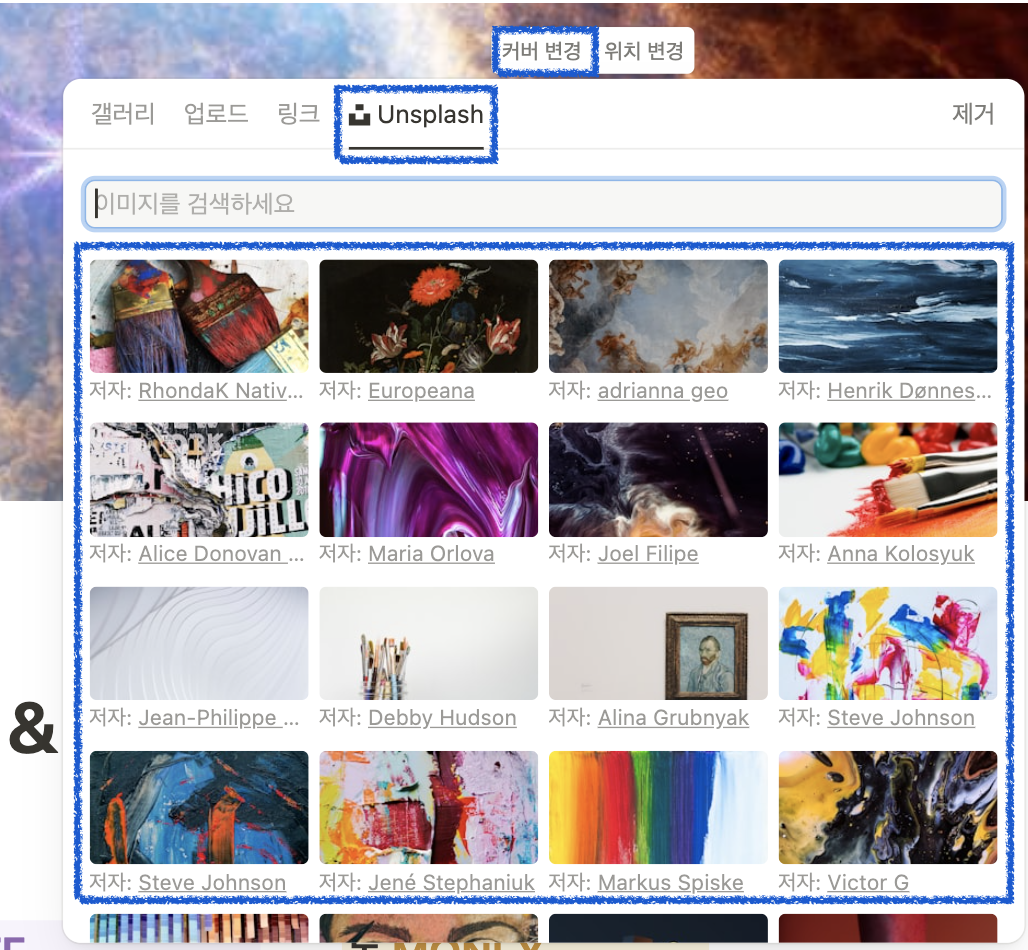Open the 링크 tab
Image resolution: width=1028 pixels, height=950 pixels.
[297, 114]
